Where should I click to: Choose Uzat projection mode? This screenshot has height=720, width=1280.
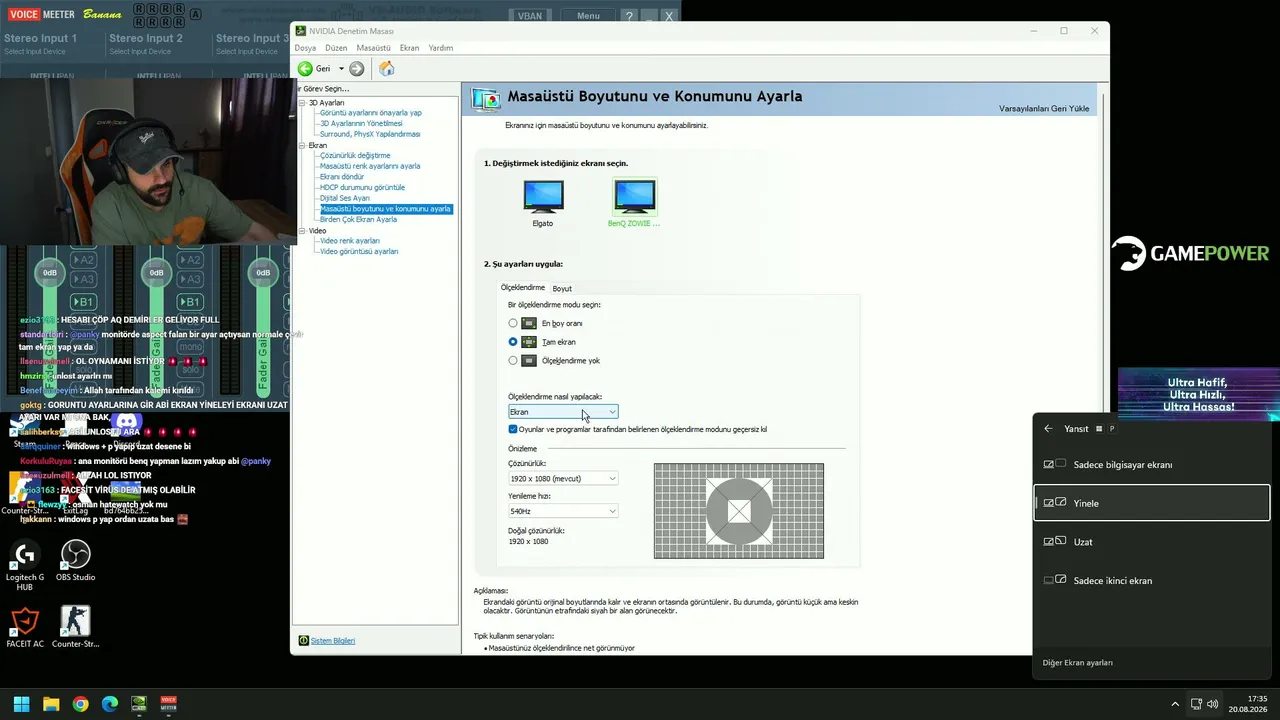[x=1151, y=542]
